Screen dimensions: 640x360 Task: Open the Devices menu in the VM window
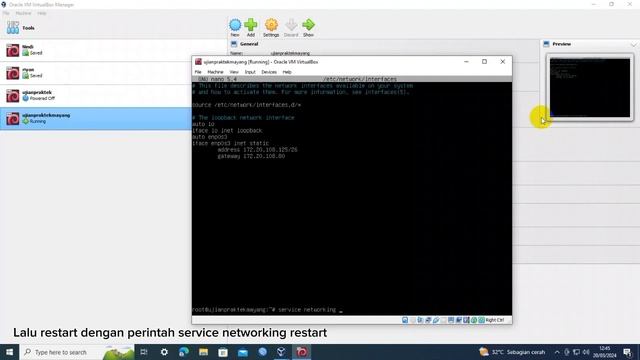point(269,72)
